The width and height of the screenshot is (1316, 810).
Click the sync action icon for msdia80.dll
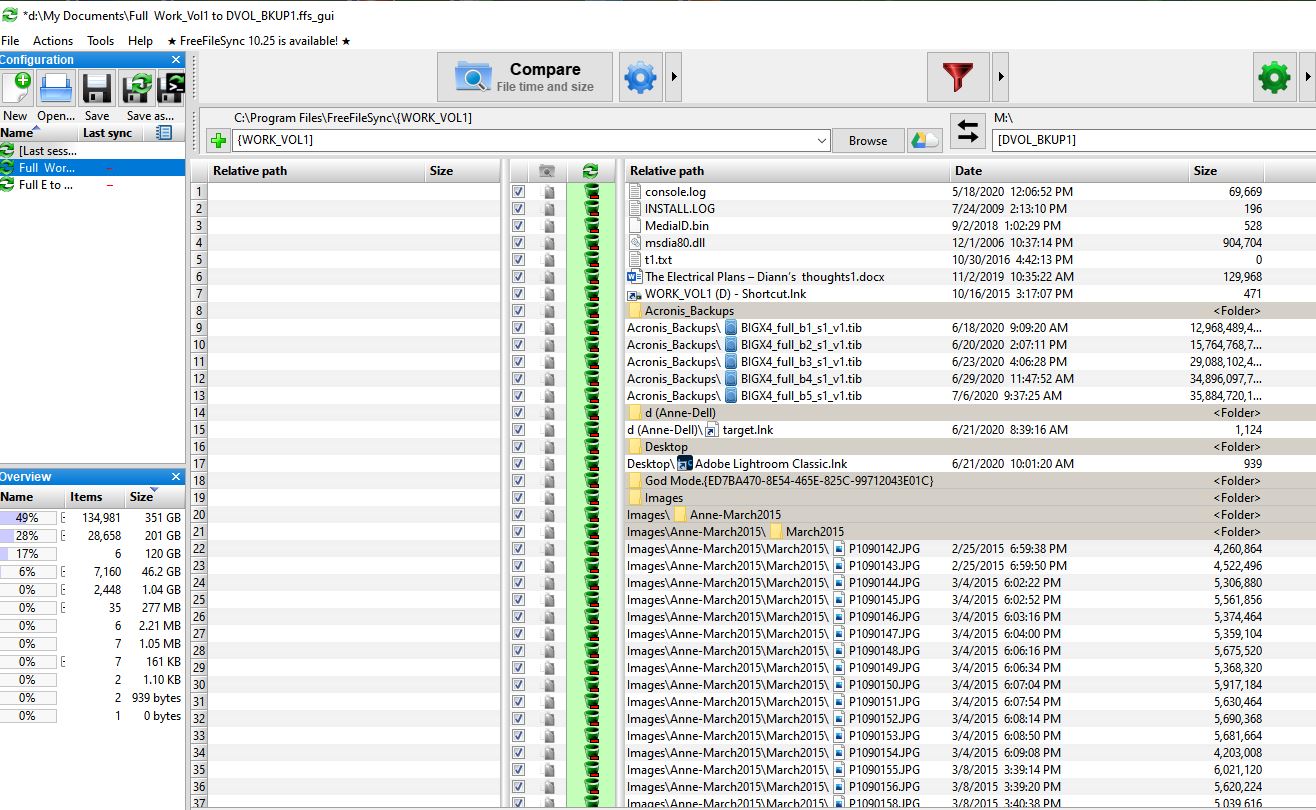pyautogui.click(x=591, y=243)
